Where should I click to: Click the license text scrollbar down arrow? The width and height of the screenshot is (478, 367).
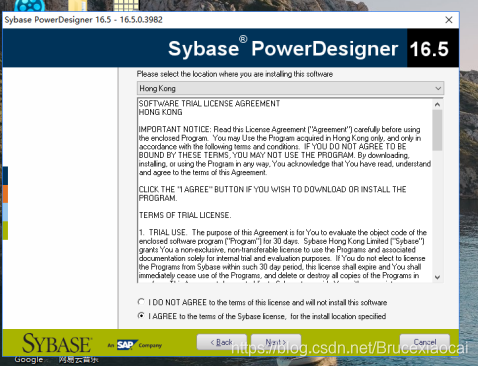[x=437, y=277]
